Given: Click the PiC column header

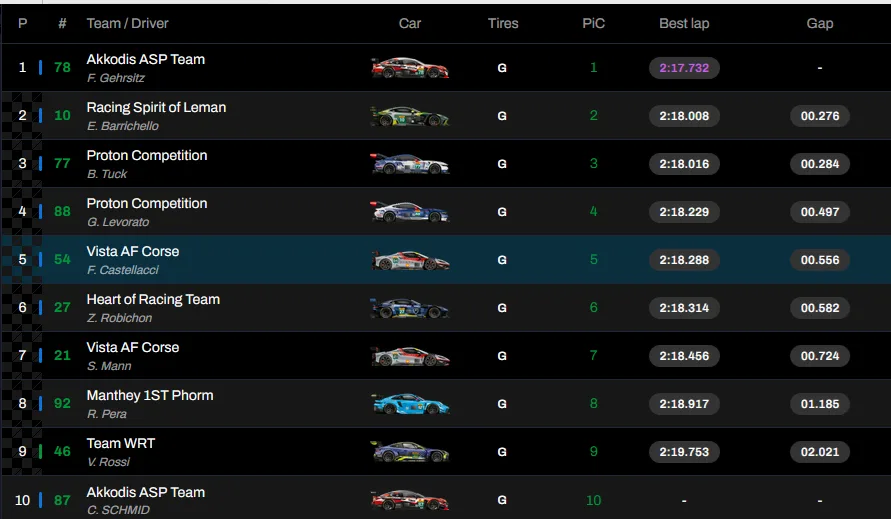Looking at the screenshot, I should click(593, 23).
